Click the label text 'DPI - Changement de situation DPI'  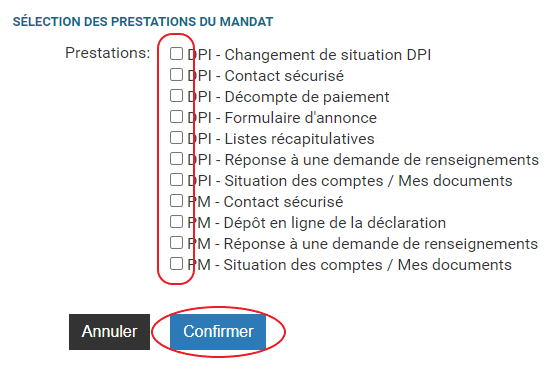[x=309, y=55]
